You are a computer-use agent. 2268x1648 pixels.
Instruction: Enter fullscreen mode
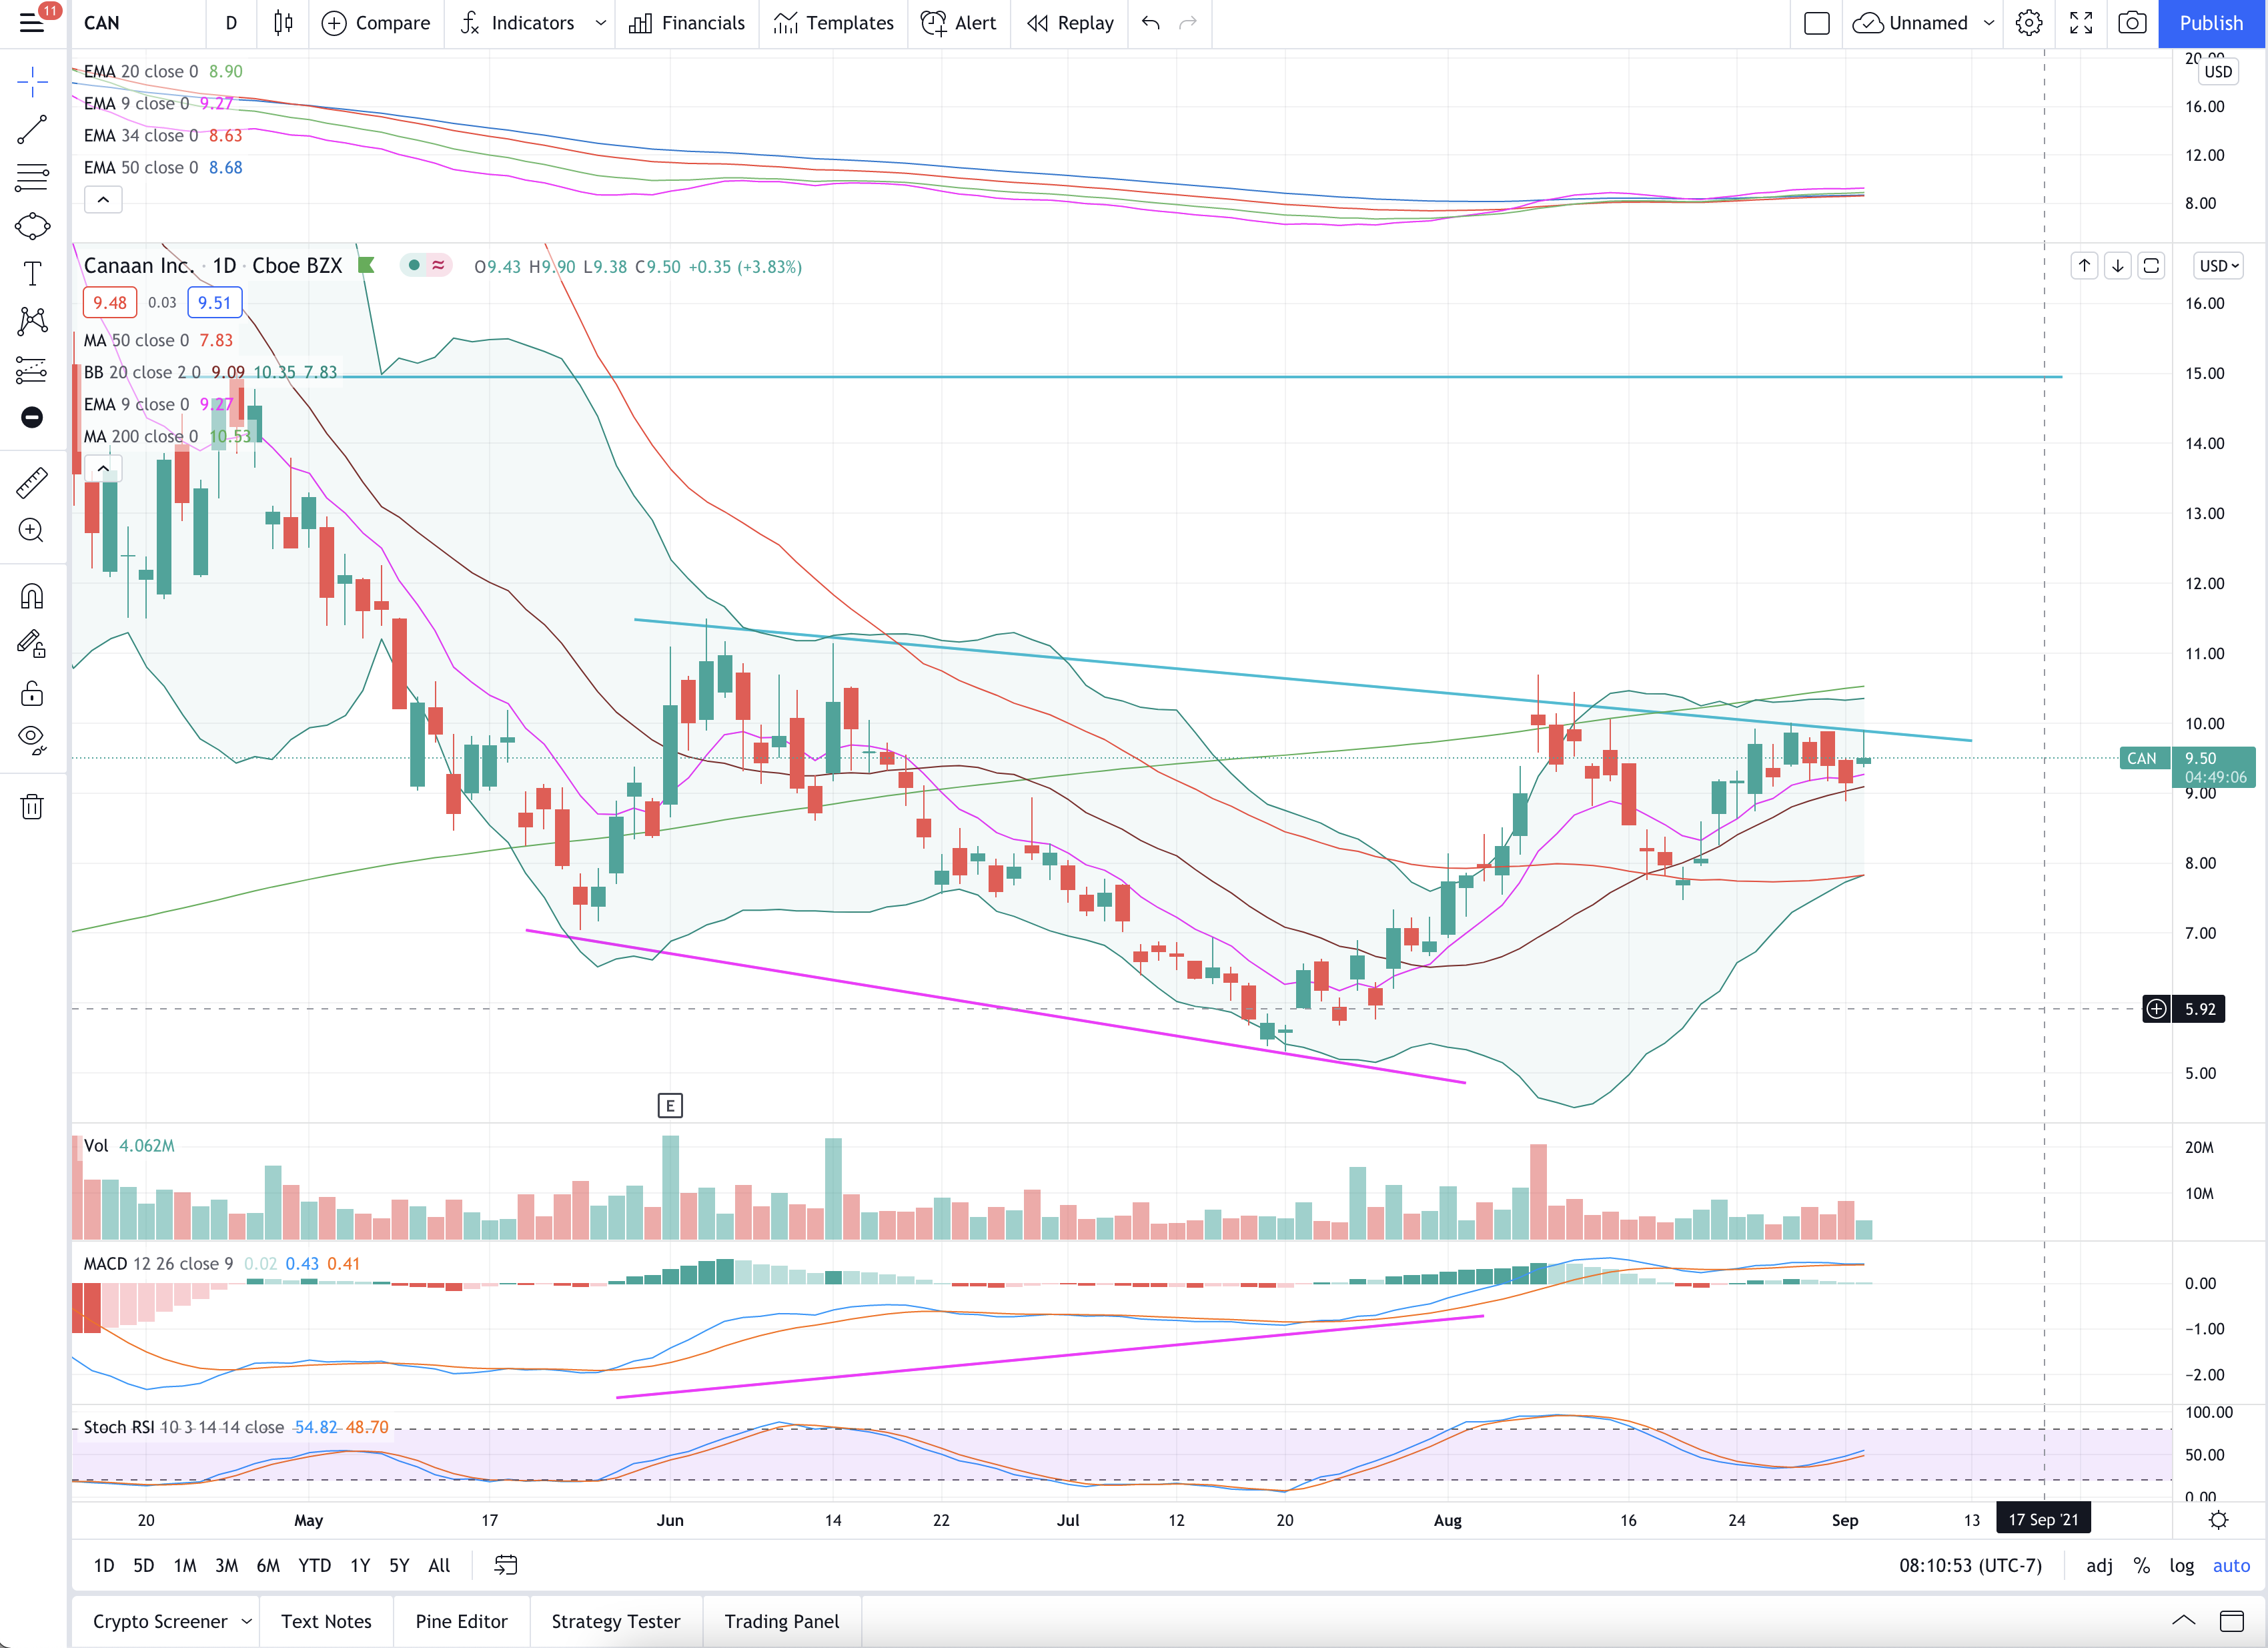click(2081, 23)
